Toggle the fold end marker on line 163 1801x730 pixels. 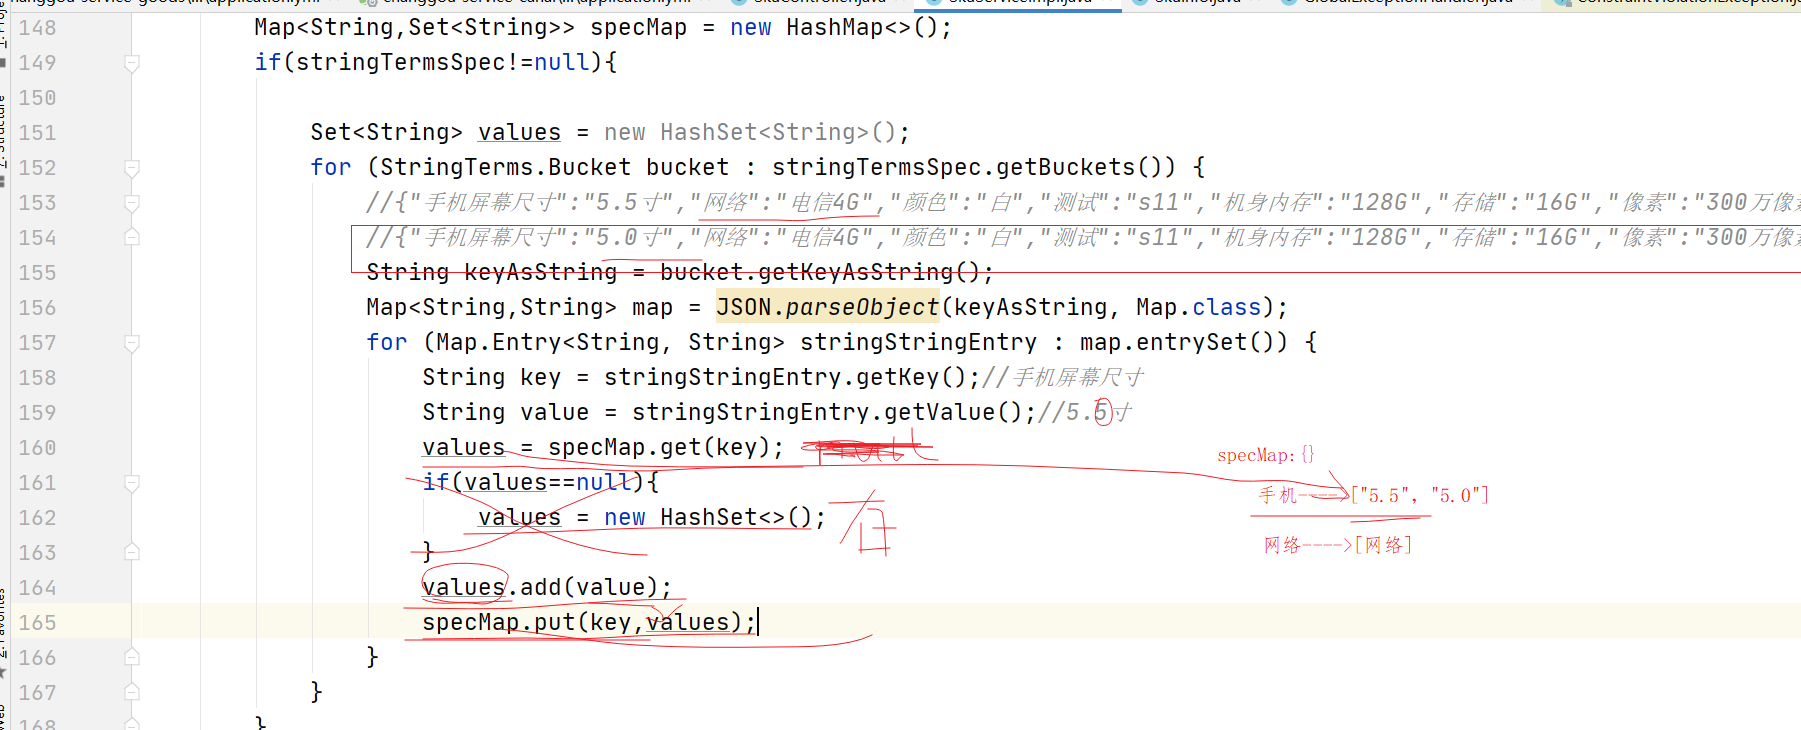tap(131, 552)
